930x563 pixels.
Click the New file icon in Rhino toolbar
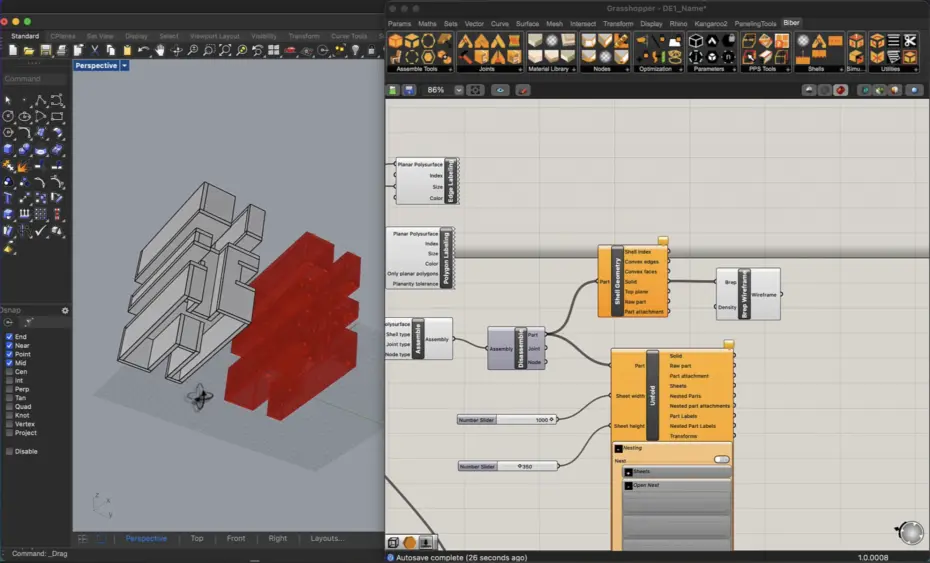pyautogui.click(x=13, y=51)
